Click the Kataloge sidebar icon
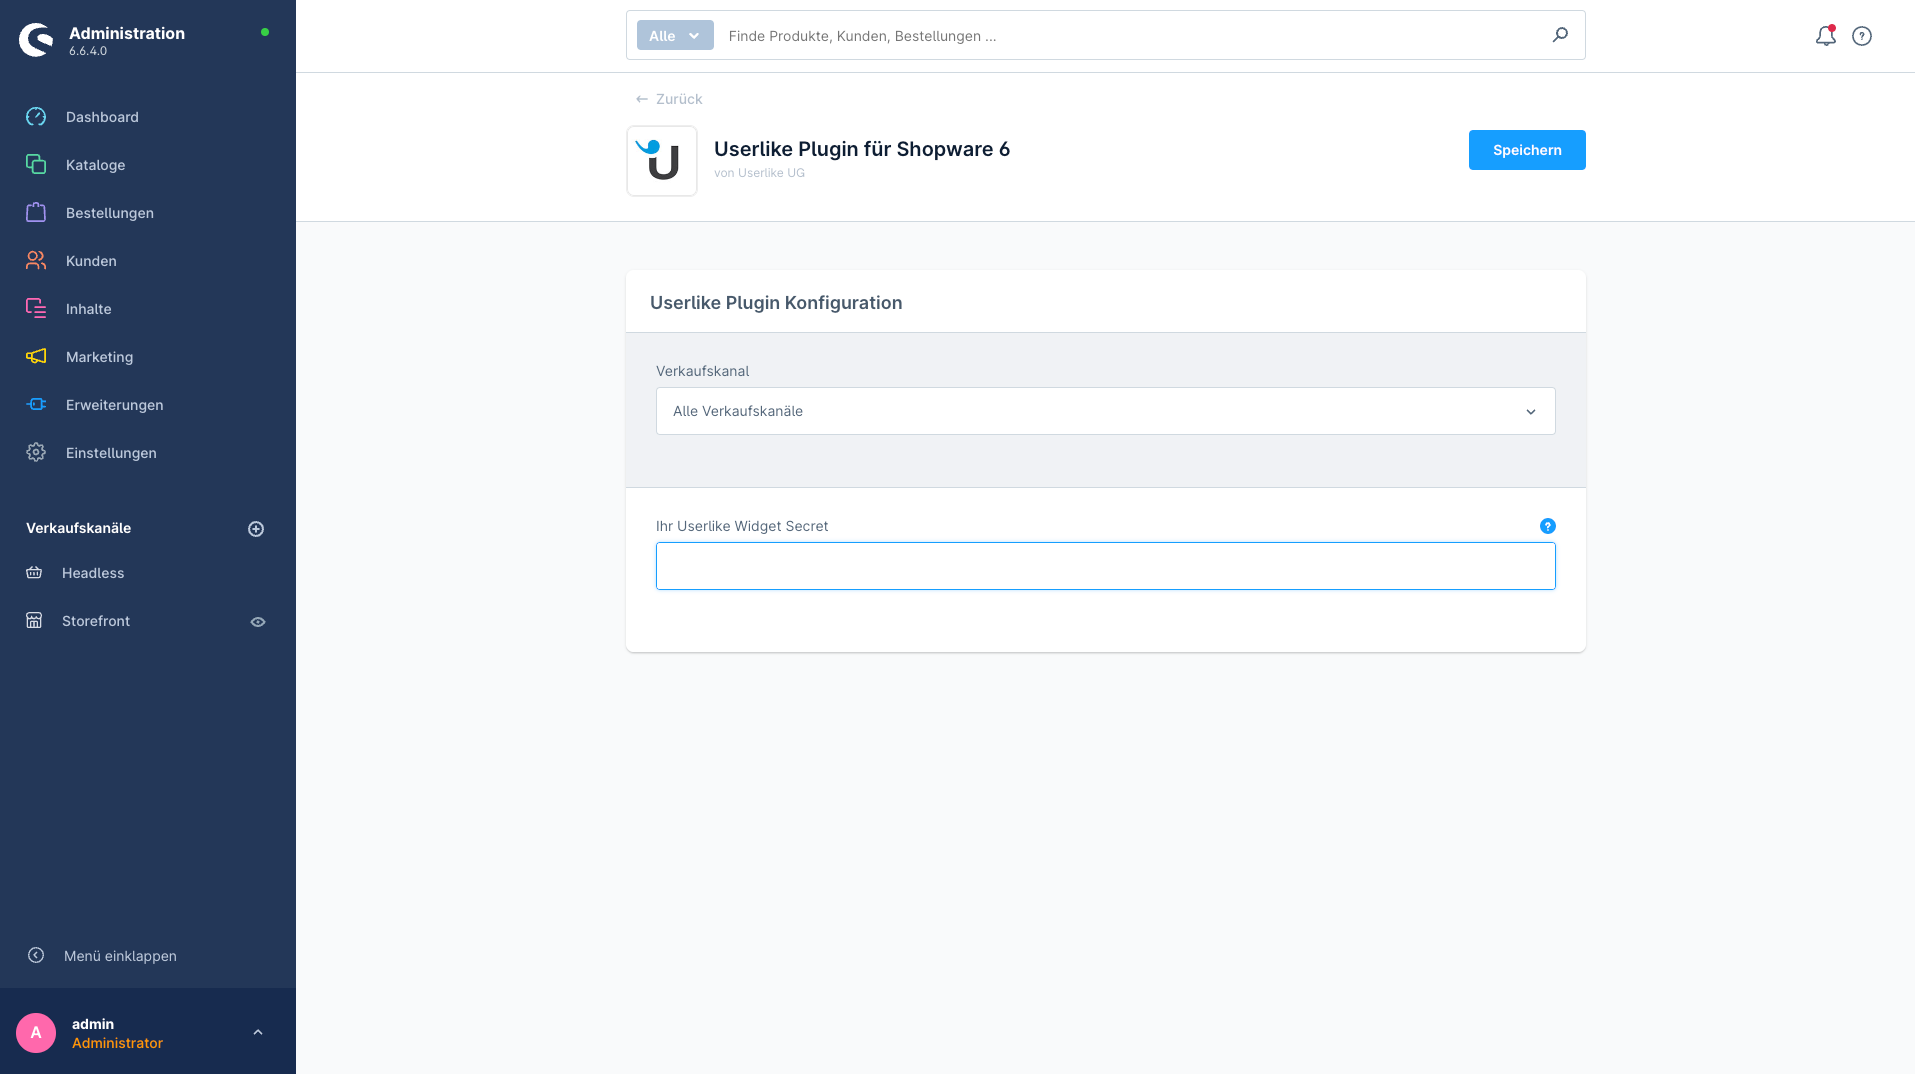Image resolution: width=1915 pixels, height=1074 pixels. (36, 165)
